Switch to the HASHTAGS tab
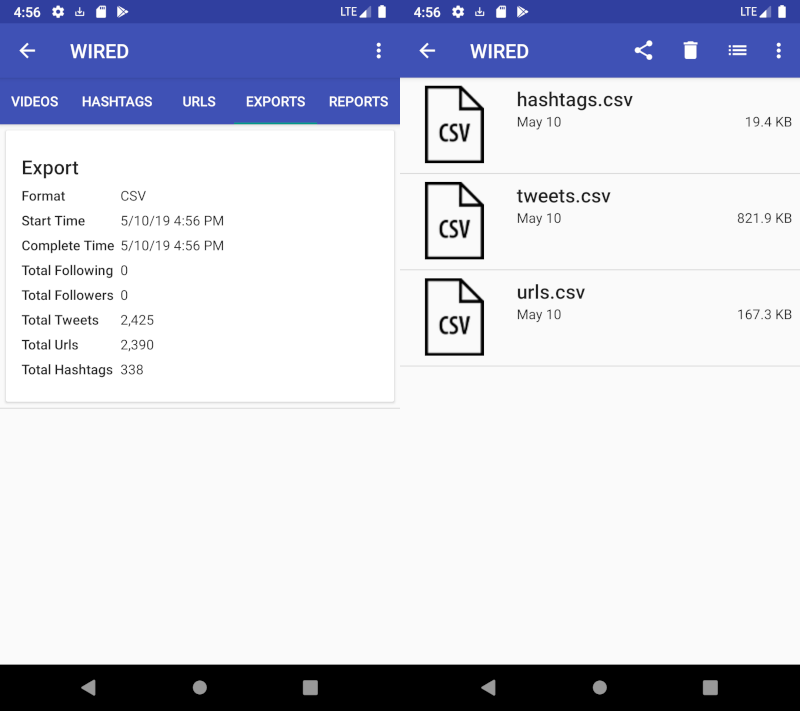 pyautogui.click(x=117, y=102)
